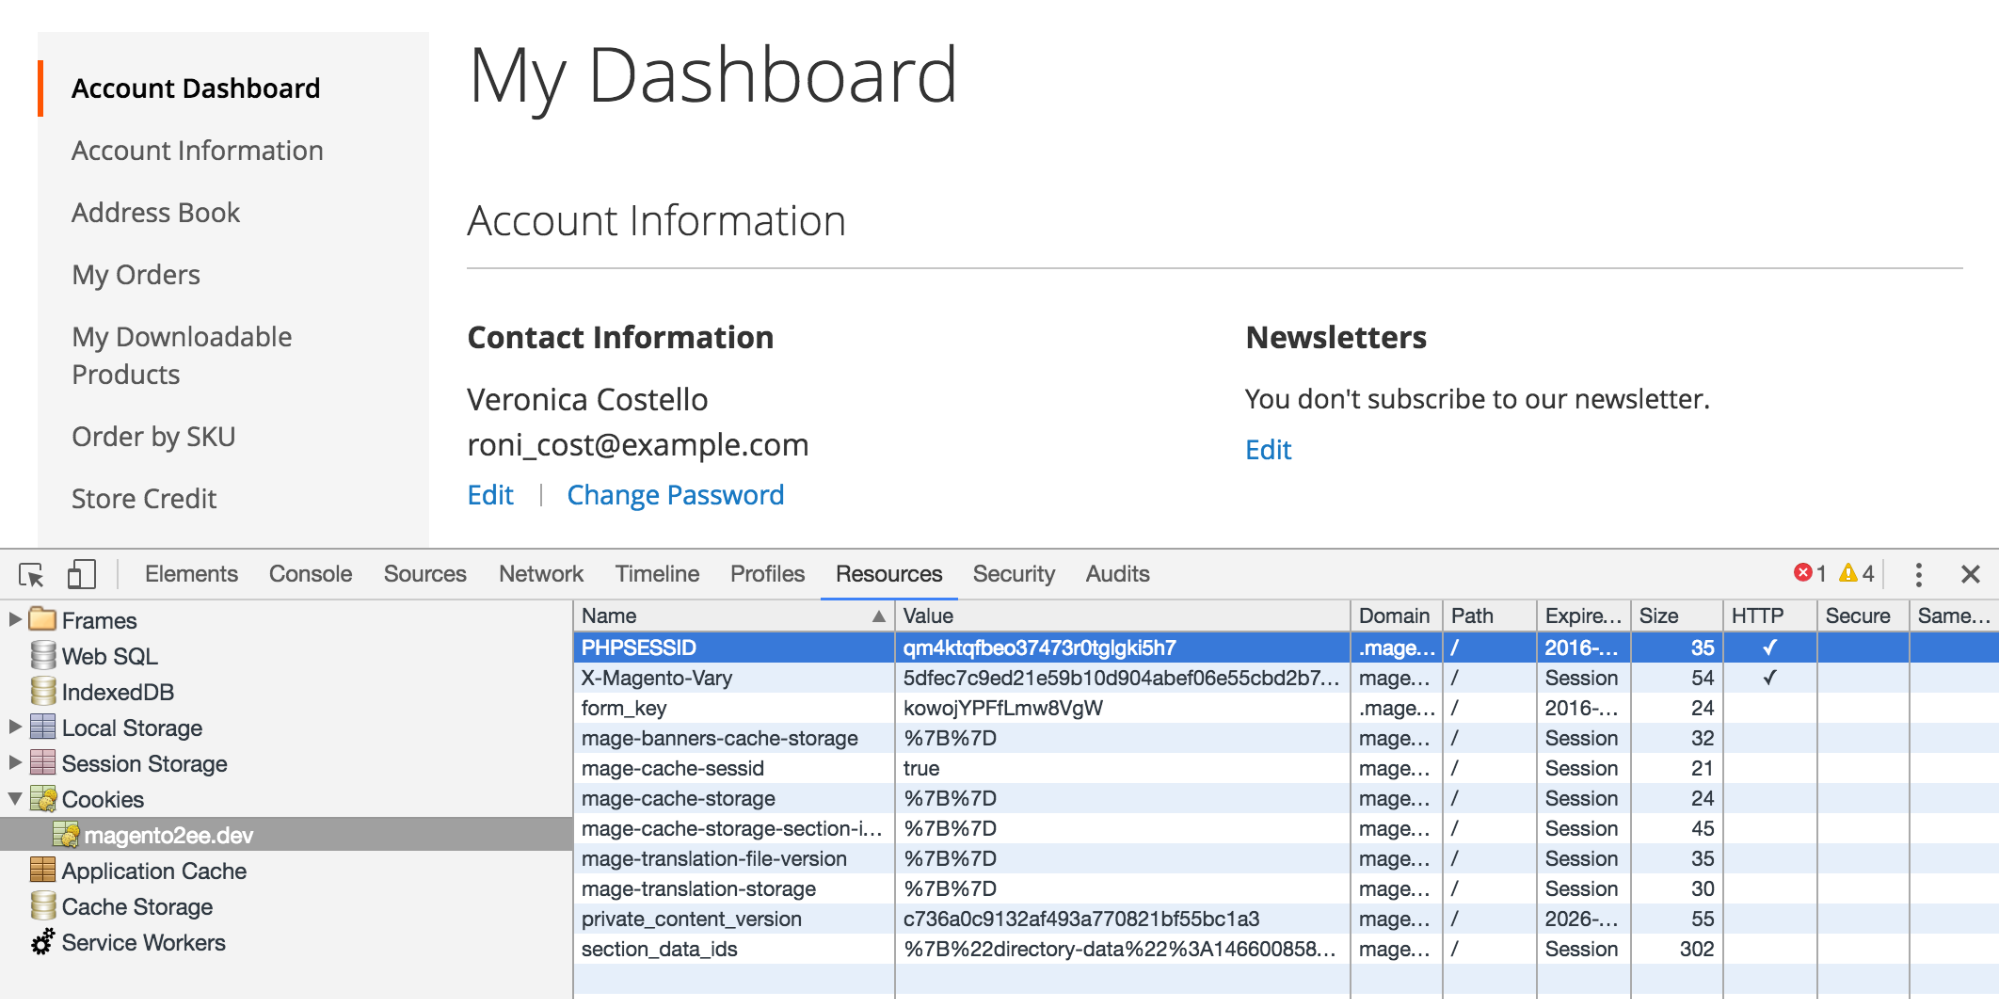Expand the Local Storage tree node
1999x1000 pixels.
(15, 727)
